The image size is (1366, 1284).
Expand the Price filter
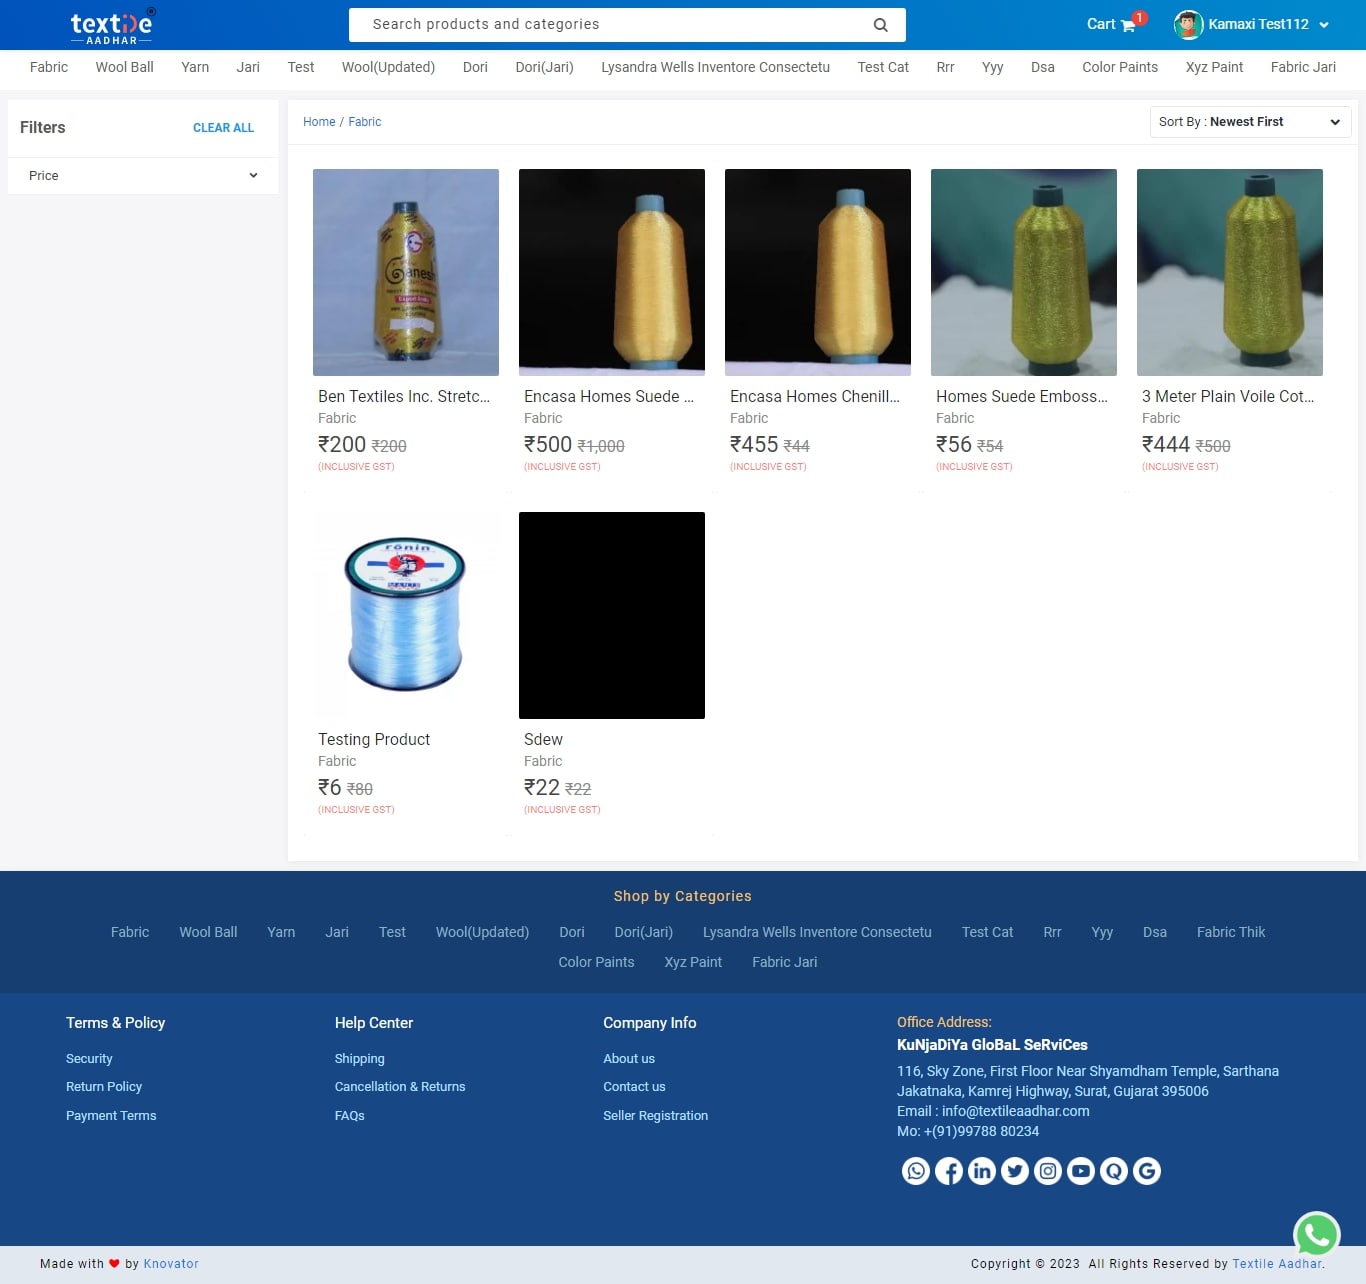coord(143,176)
